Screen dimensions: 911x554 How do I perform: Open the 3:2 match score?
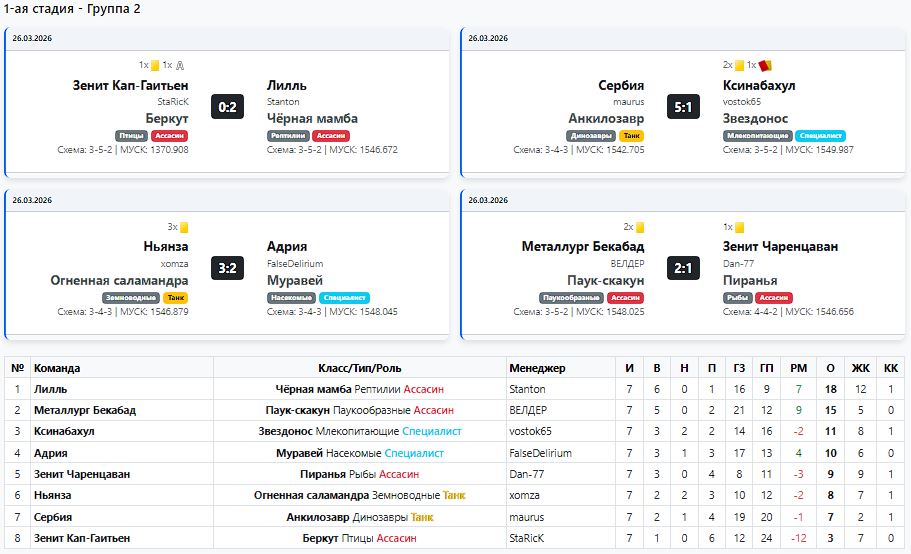(228, 268)
